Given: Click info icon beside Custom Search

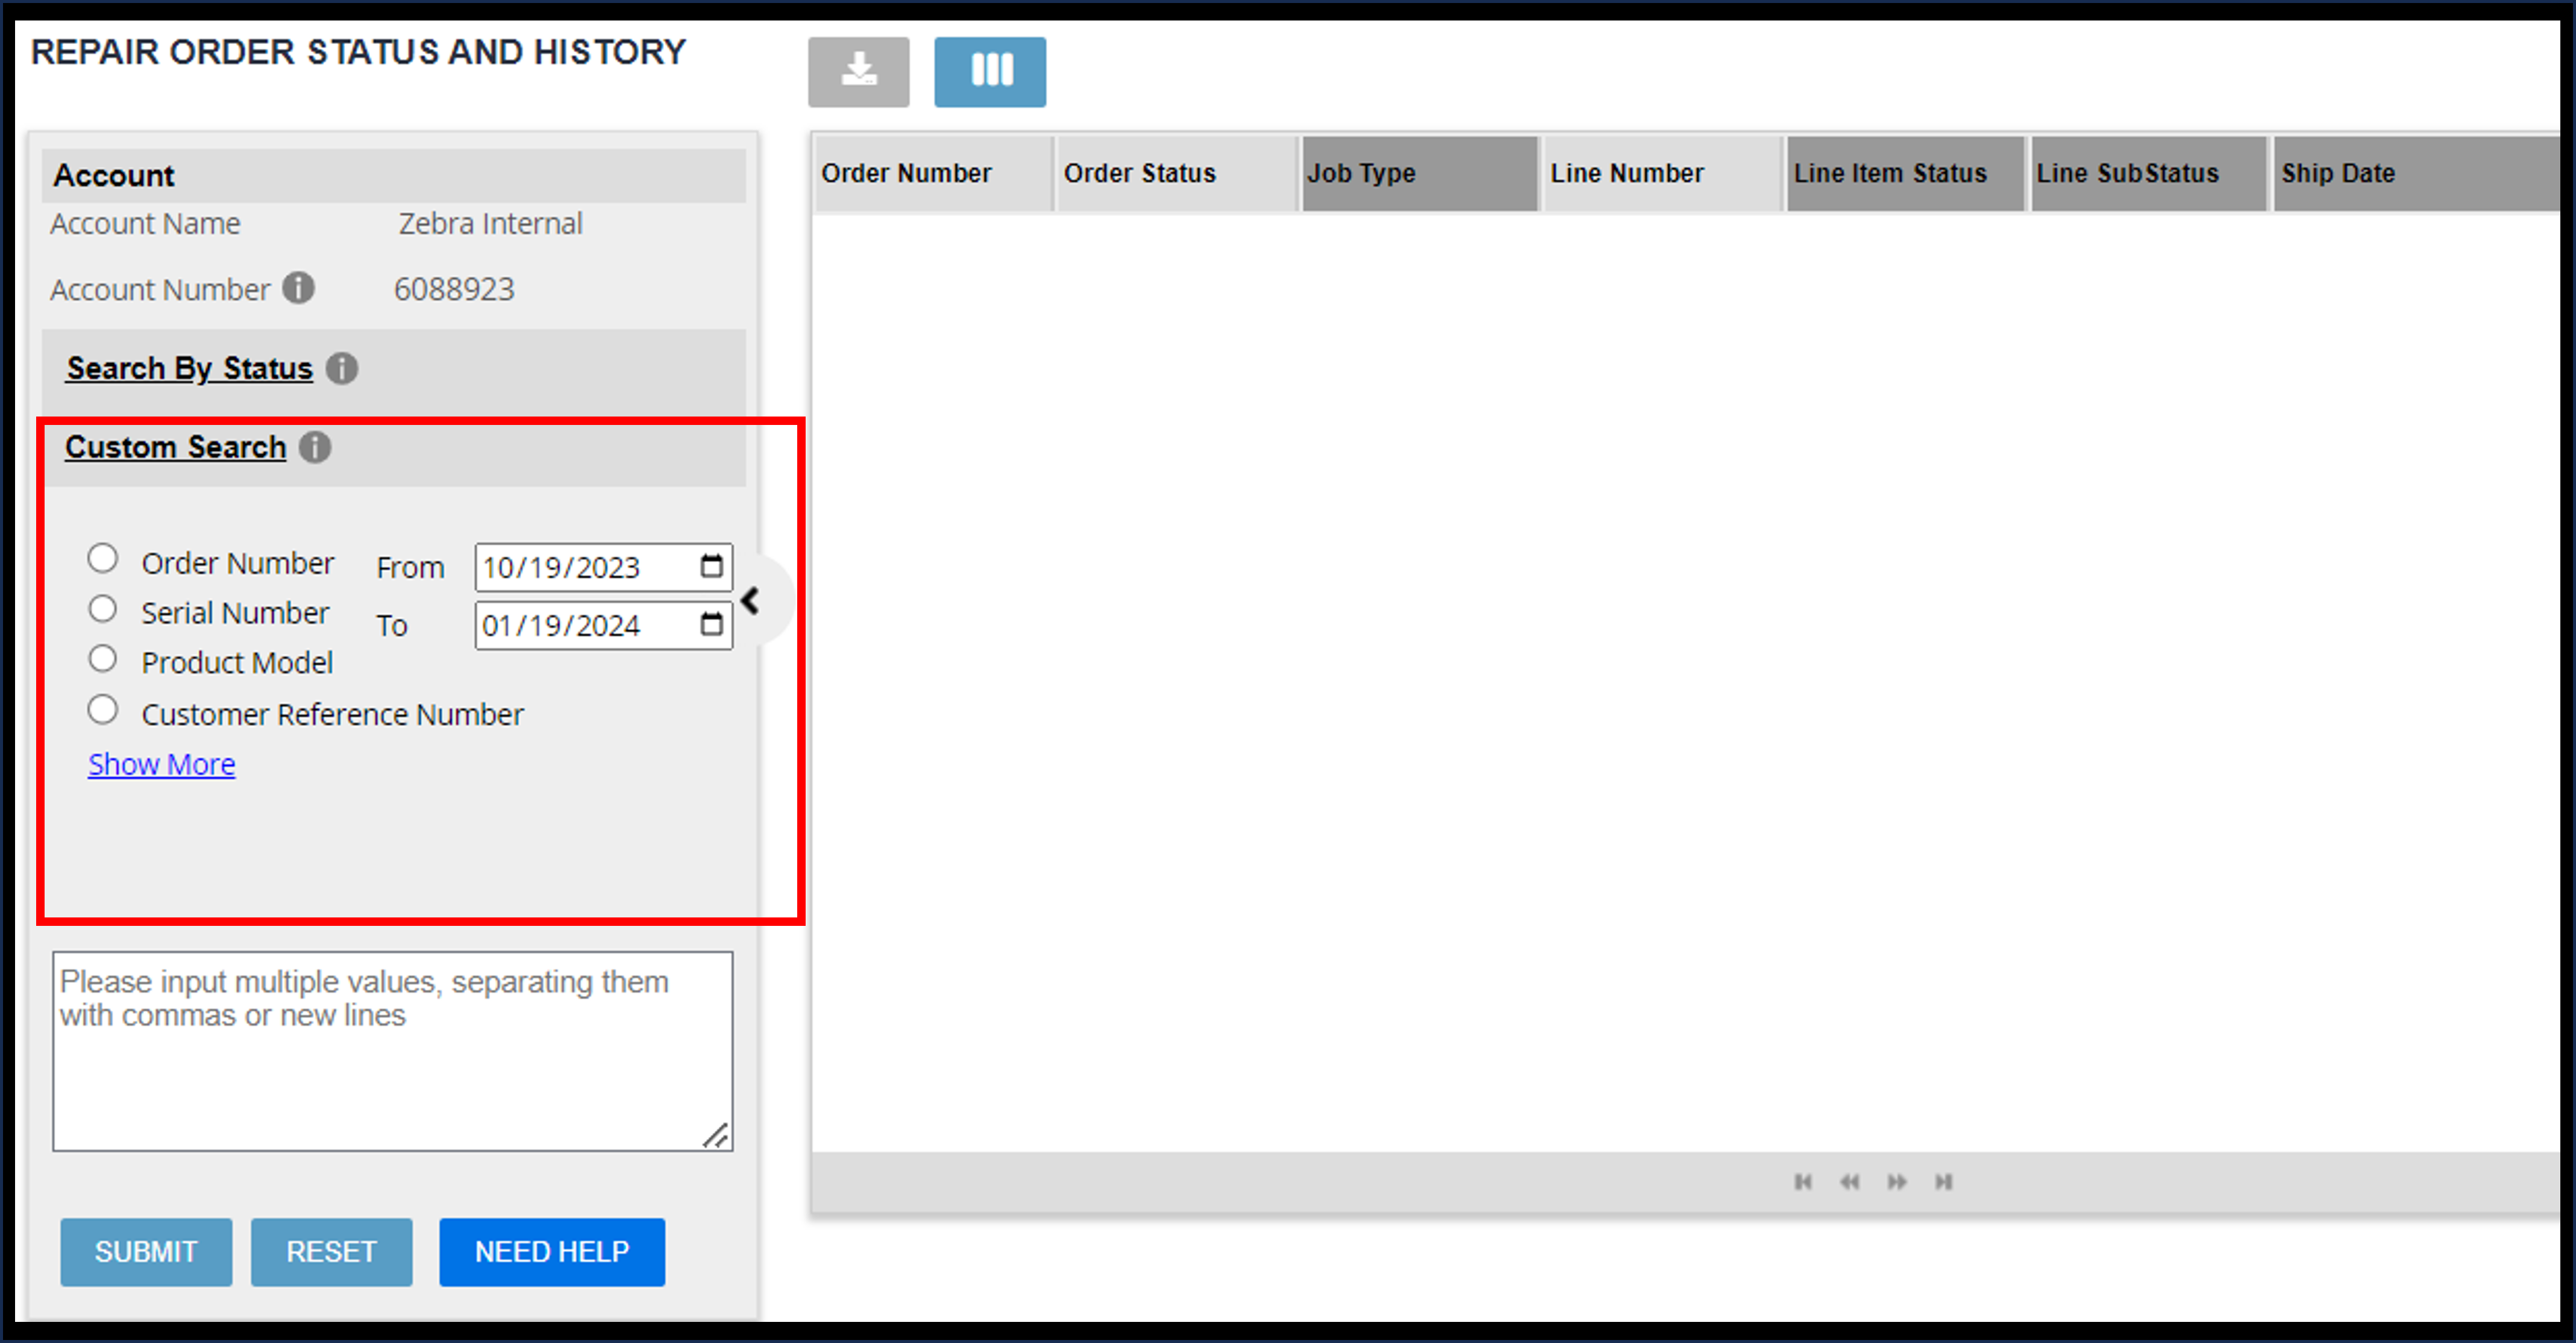Looking at the screenshot, I should pos(315,447).
